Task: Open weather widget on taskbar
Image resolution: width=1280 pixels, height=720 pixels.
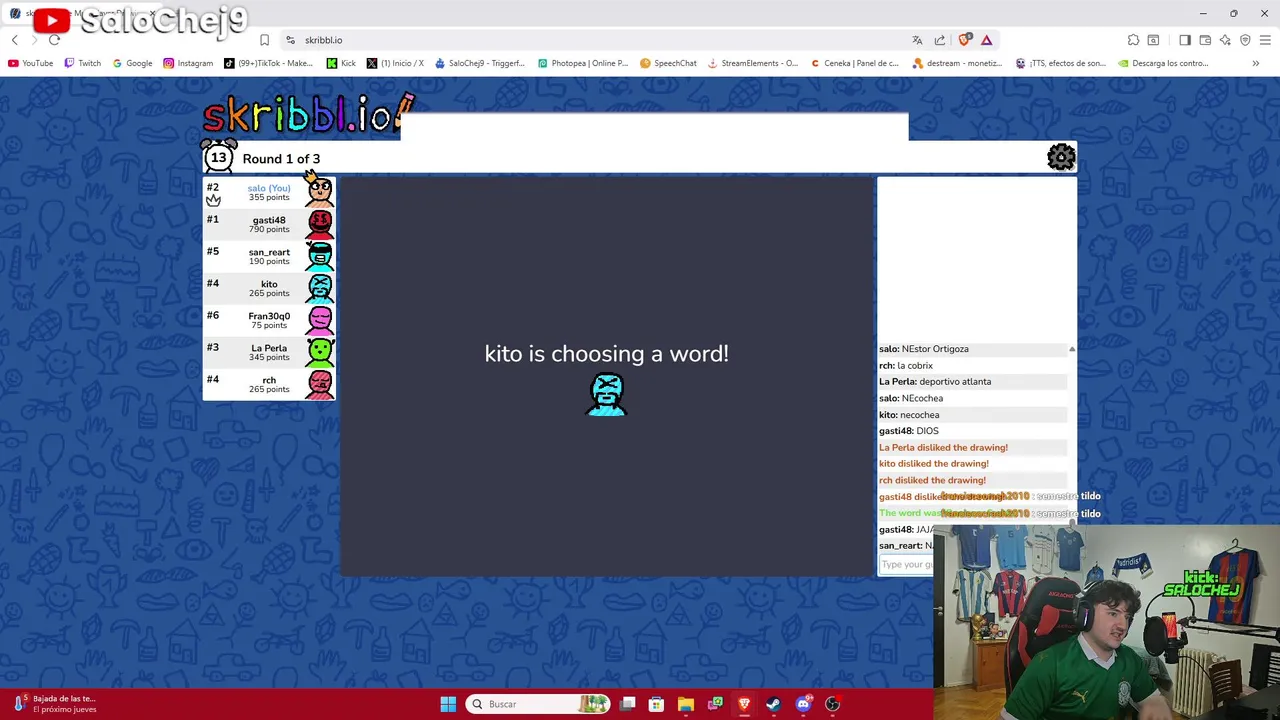Action: coord(55,704)
